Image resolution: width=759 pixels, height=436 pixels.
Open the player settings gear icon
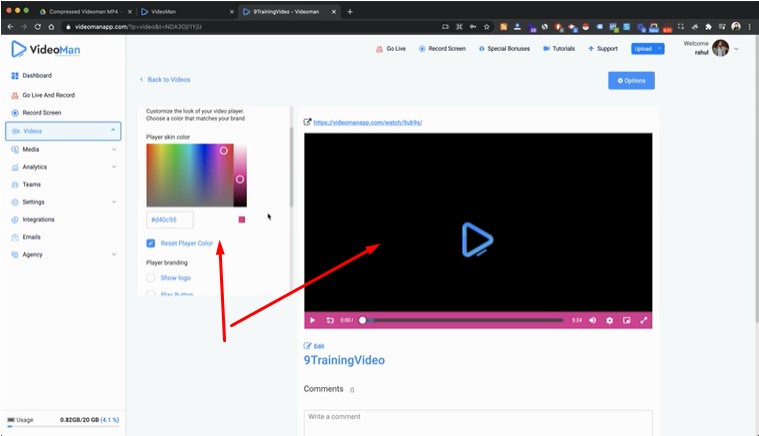[609, 320]
